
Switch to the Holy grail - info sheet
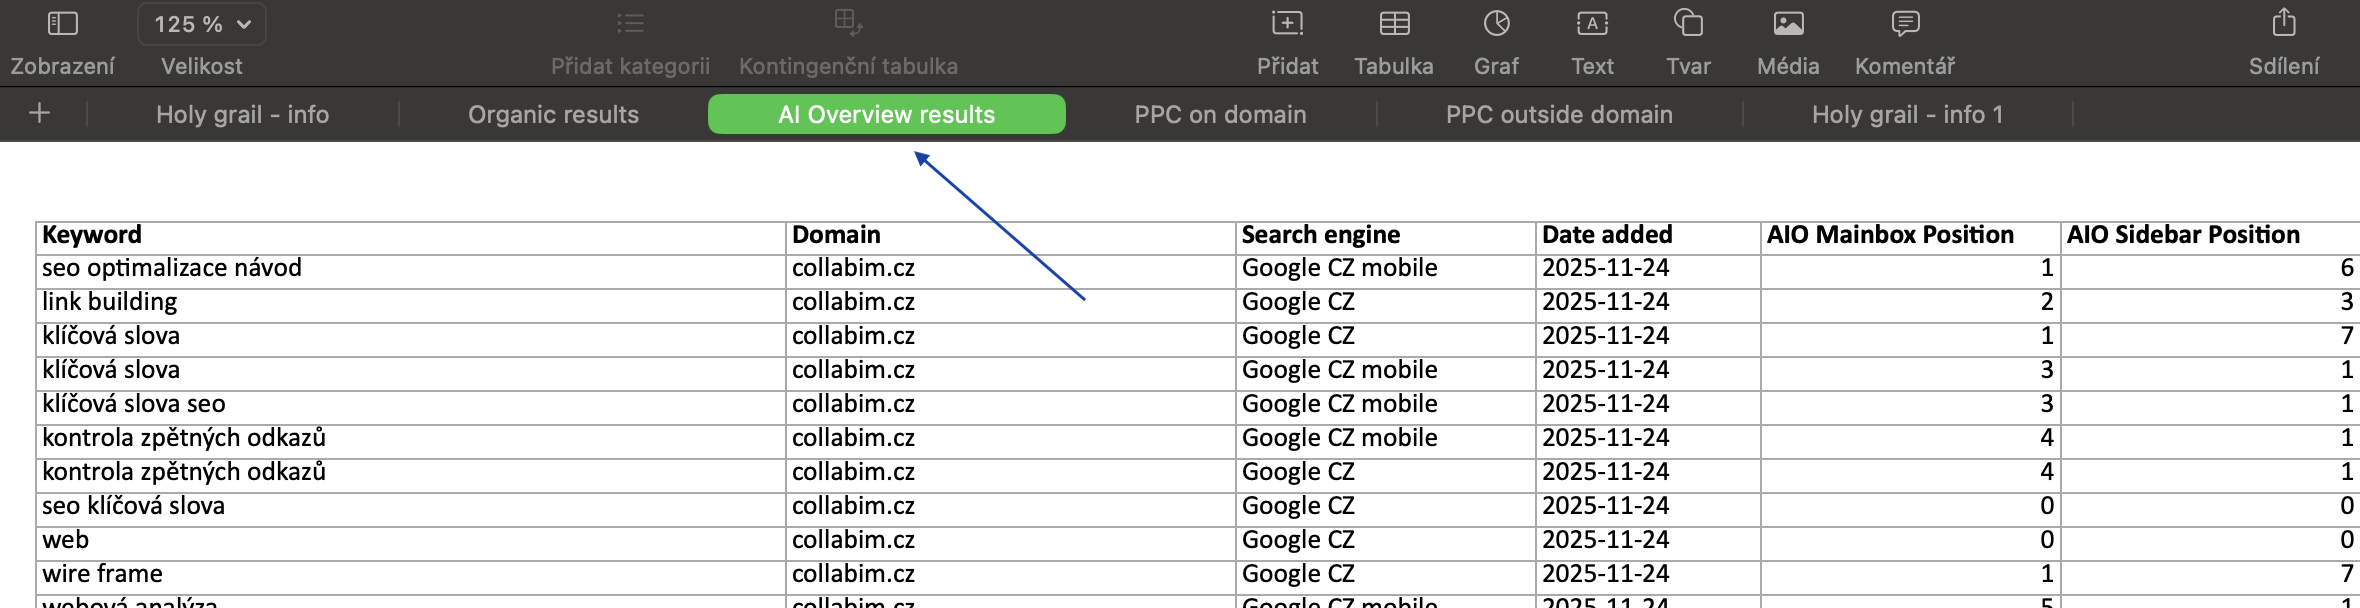(242, 114)
